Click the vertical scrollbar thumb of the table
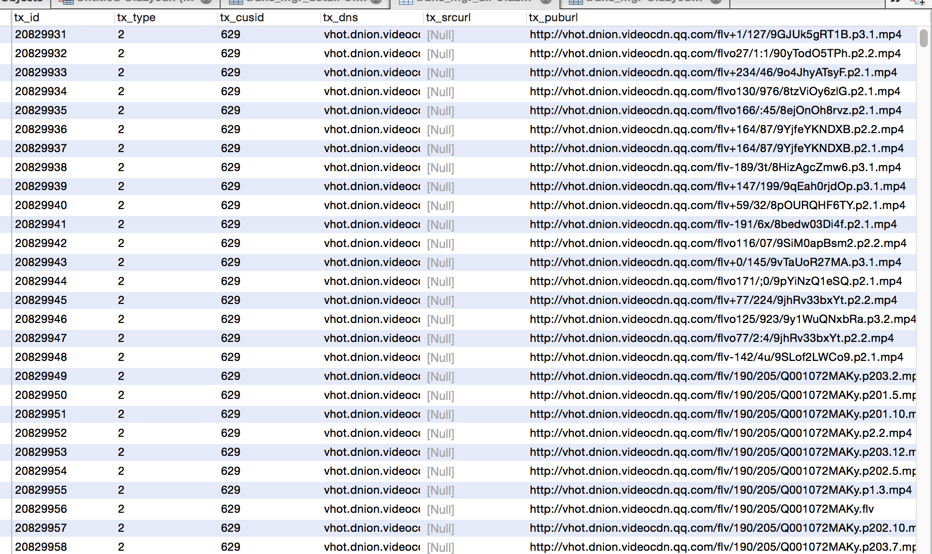 point(923,37)
